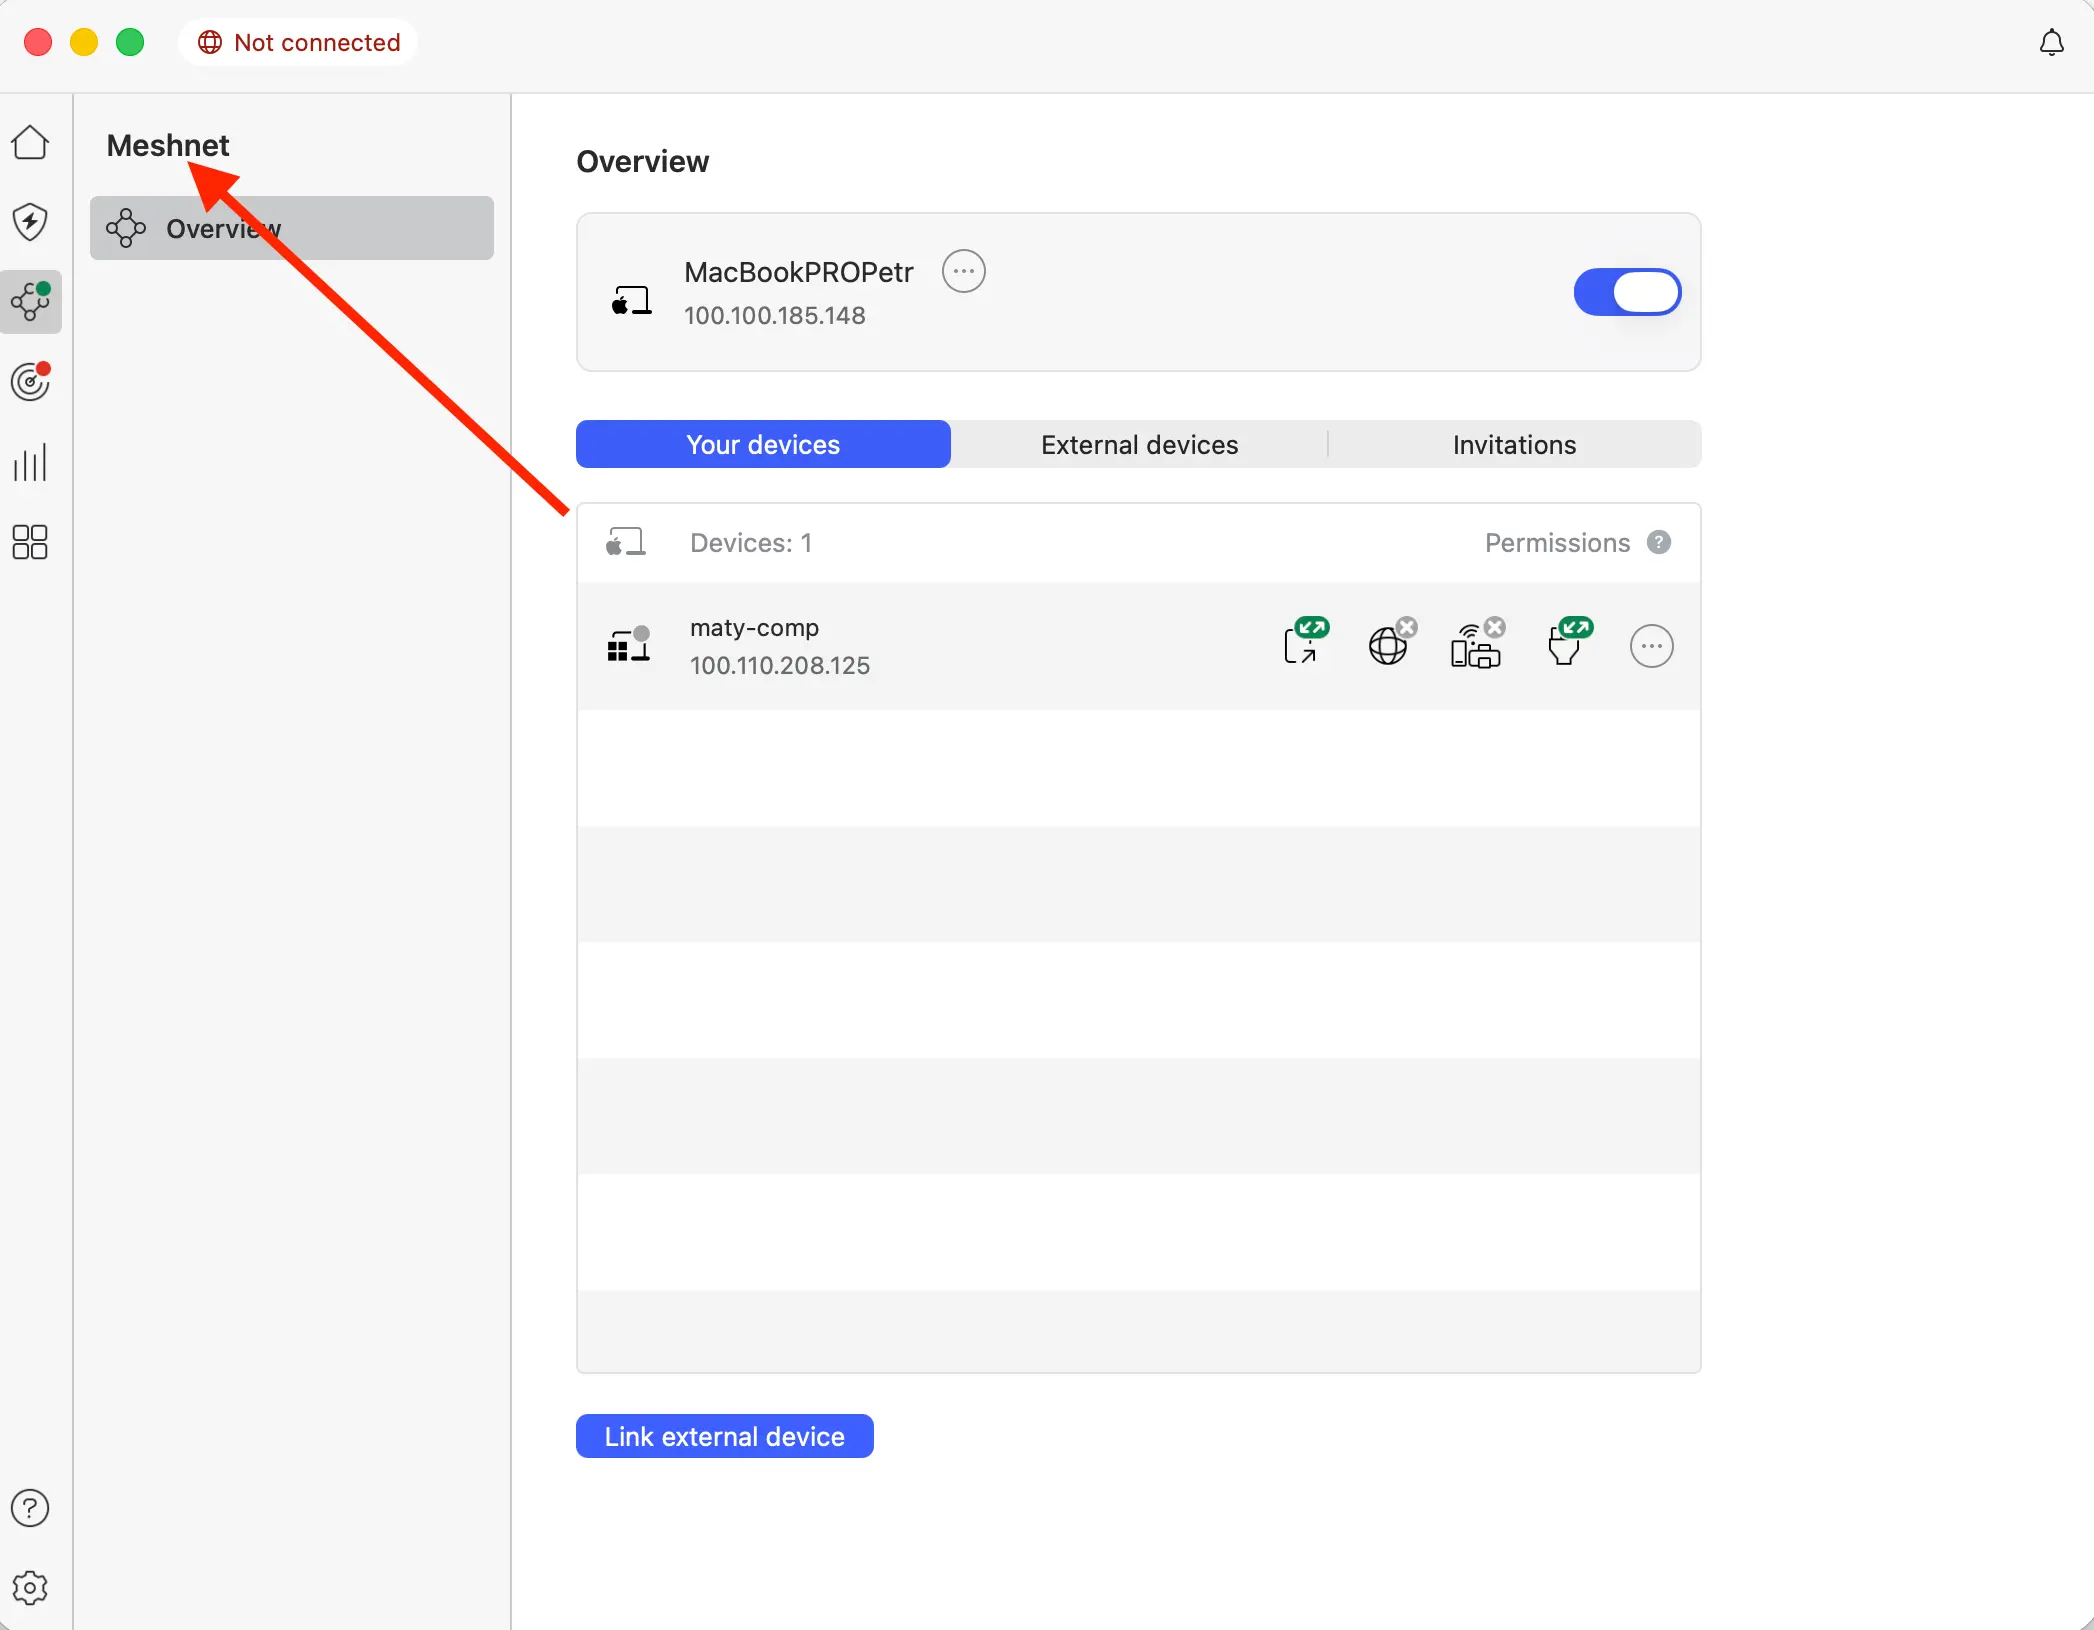Open the Home section in the sidebar
The image size is (2094, 1630).
point(31,142)
